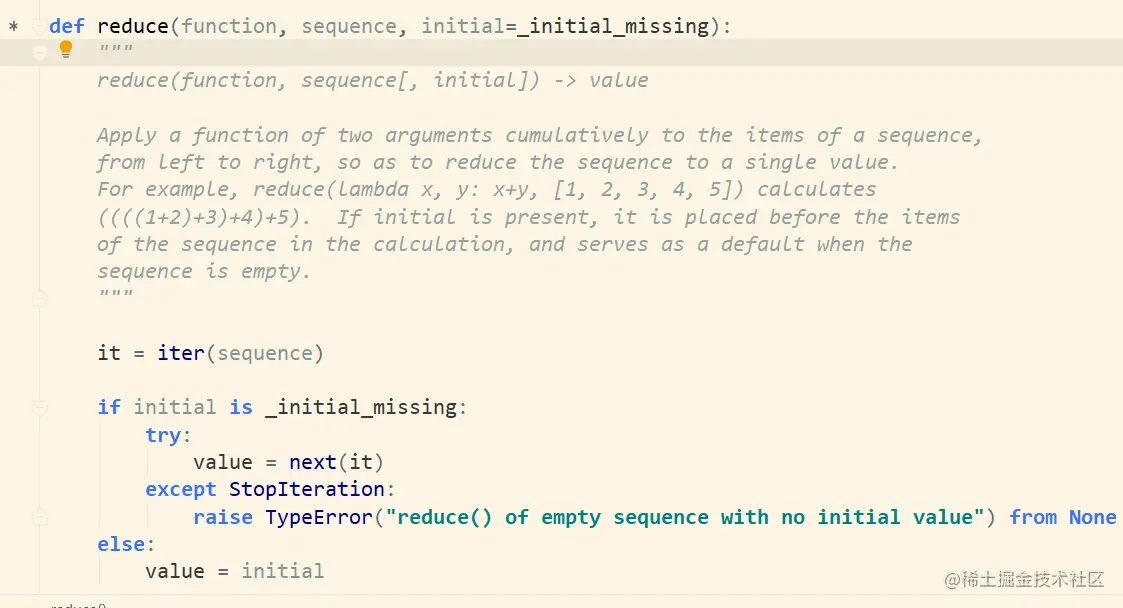Click the yellow lightbulb intention icon
Image resolution: width=1123 pixels, height=608 pixels.
66,49
